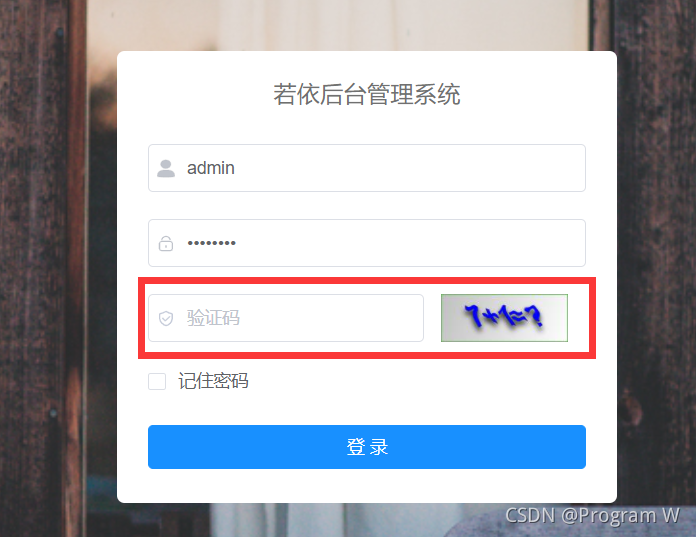
Task: Focus the masked password input field
Action: (x=367, y=243)
